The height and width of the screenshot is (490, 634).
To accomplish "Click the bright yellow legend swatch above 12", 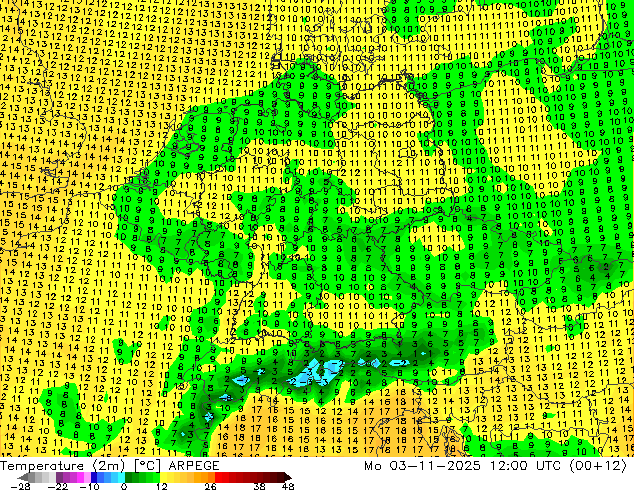I will (x=163, y=477).
